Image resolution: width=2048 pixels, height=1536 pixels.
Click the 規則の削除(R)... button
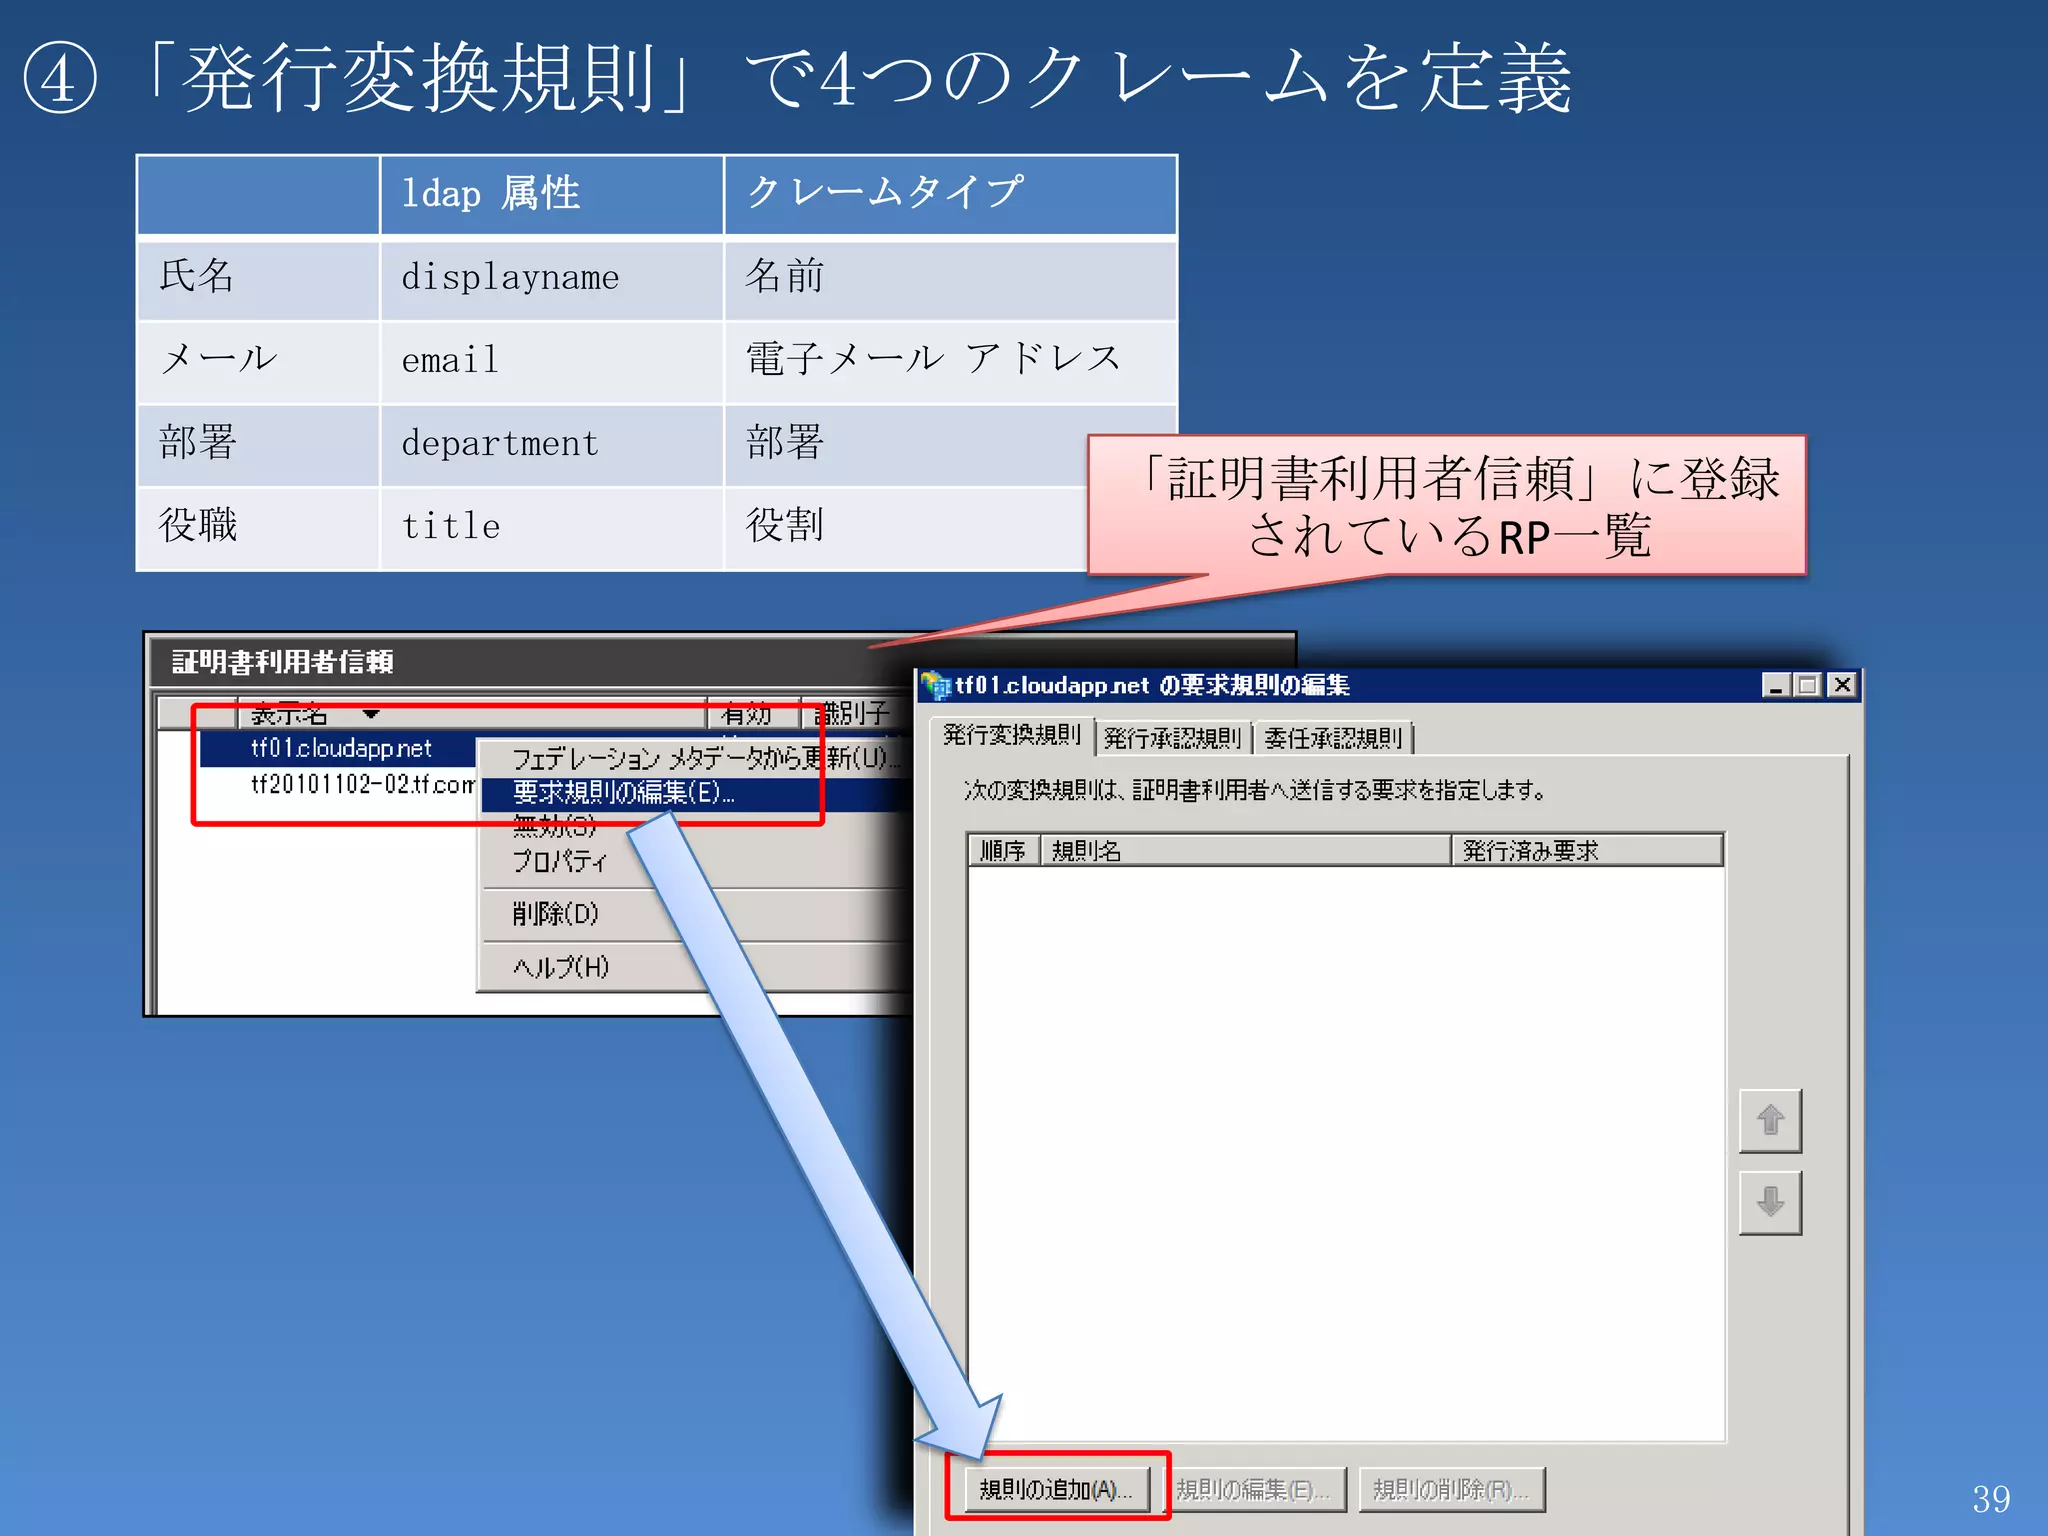(x=1451, y=1489)
